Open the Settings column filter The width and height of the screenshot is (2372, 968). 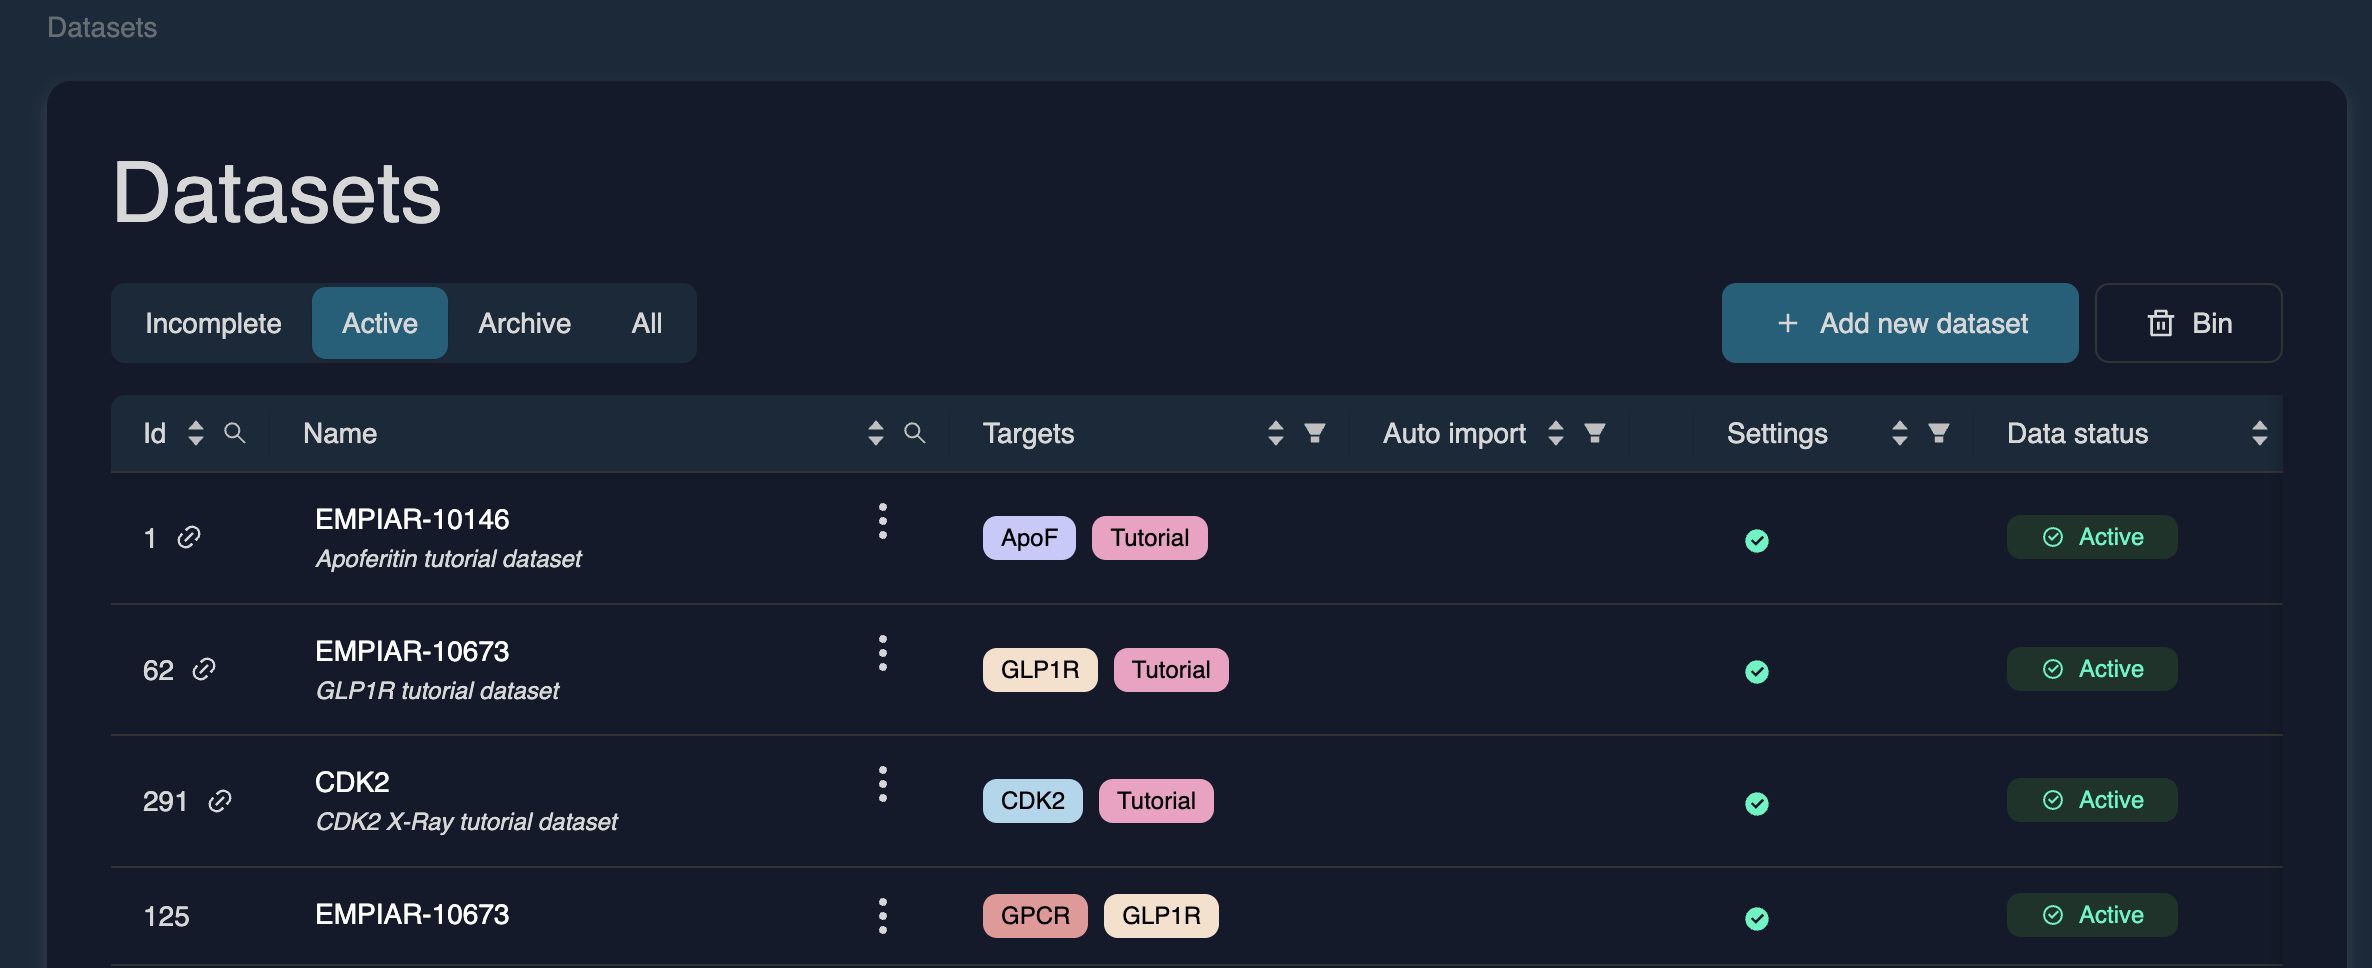[x=1939, y=433]
